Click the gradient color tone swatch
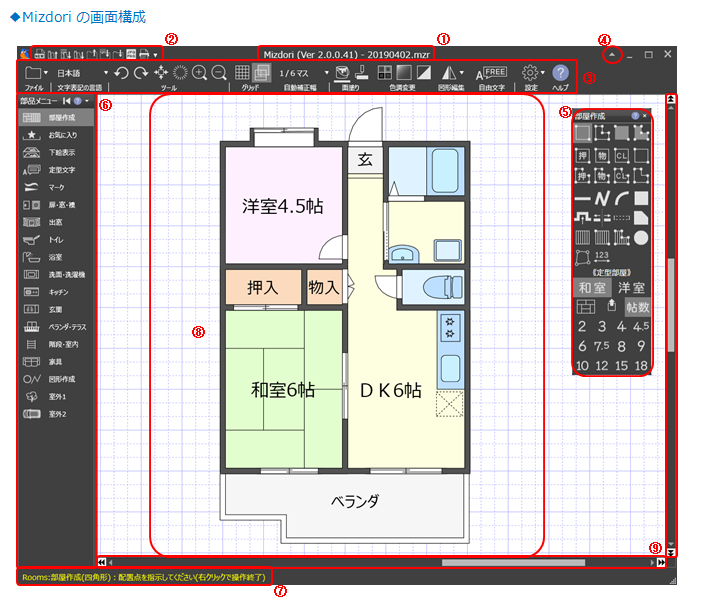Viewport: 703px width, 600px height. coord(404,72)
